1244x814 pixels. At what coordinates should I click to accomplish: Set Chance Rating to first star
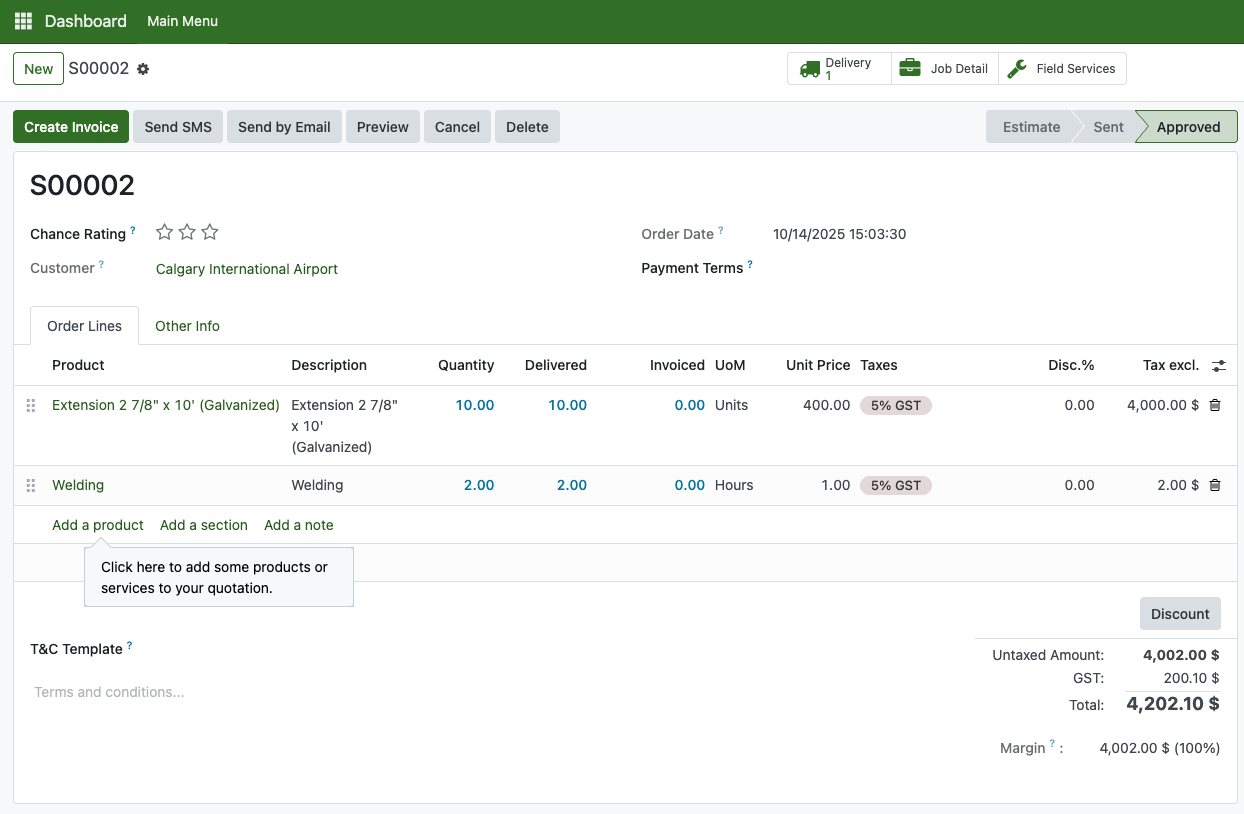tap(165, 233)
